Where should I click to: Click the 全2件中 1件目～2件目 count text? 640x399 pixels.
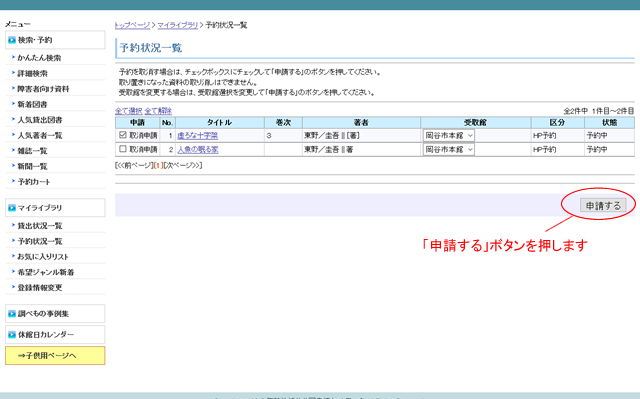tap(599, 111)
